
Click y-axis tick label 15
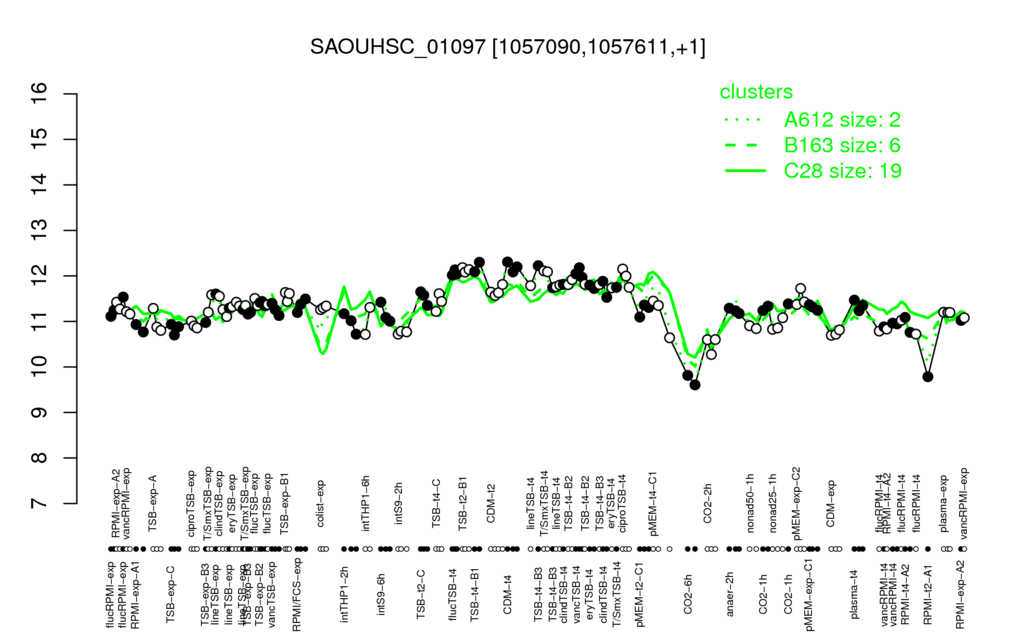click(x=39, y=140)
